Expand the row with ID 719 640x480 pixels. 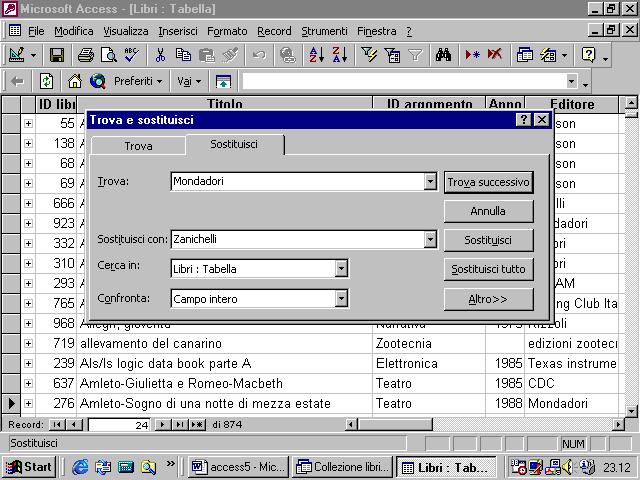click(28, 344)
